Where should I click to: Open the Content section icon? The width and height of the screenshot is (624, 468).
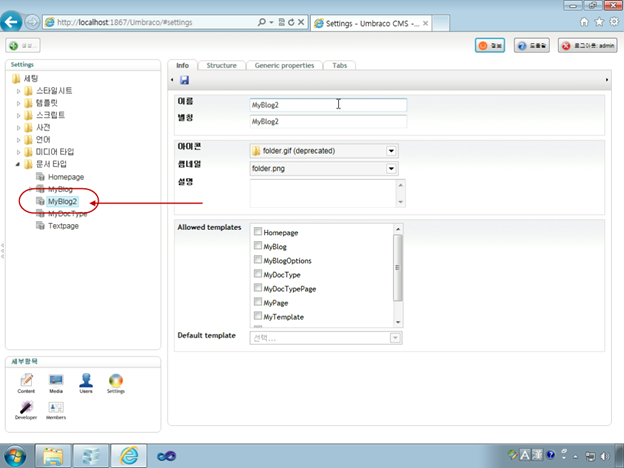pyautogui.click(x=26, y=384)
